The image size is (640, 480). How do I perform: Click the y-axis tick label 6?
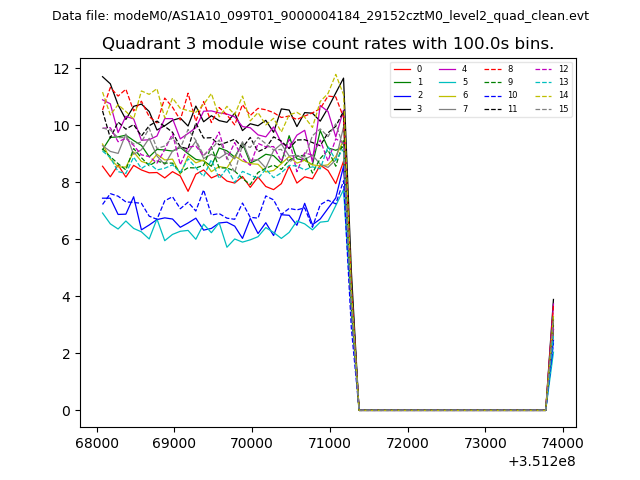(64, 240)
